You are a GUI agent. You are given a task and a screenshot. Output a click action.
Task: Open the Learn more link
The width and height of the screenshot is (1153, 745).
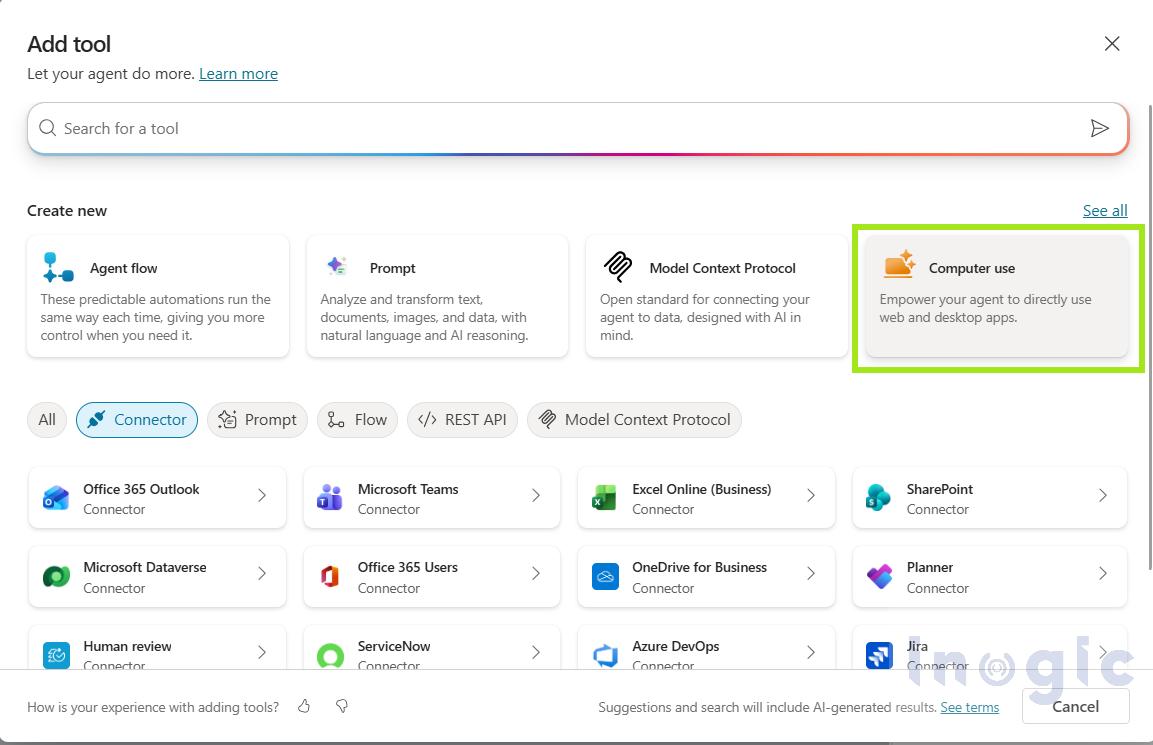coord(238,74)
